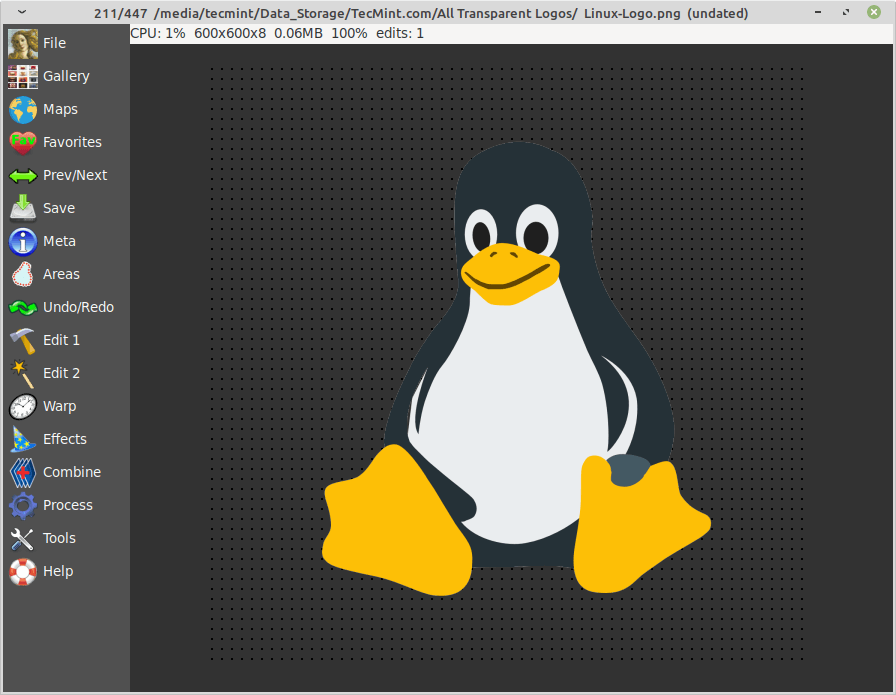Click the Undo/Redo icon

[x=23, y=307]
